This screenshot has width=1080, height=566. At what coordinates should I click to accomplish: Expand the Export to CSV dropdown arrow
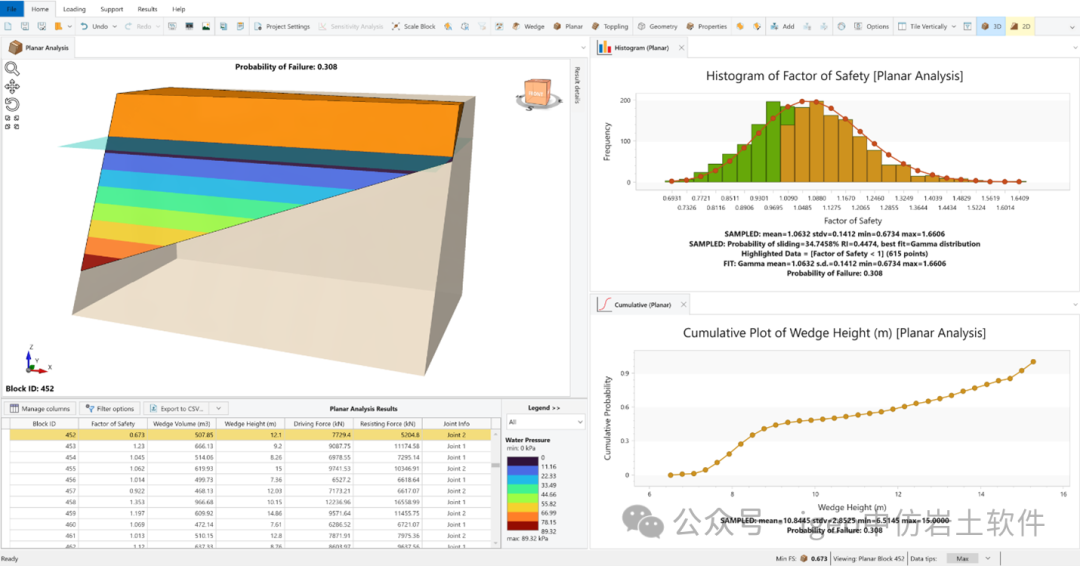(x=219, y=408)
